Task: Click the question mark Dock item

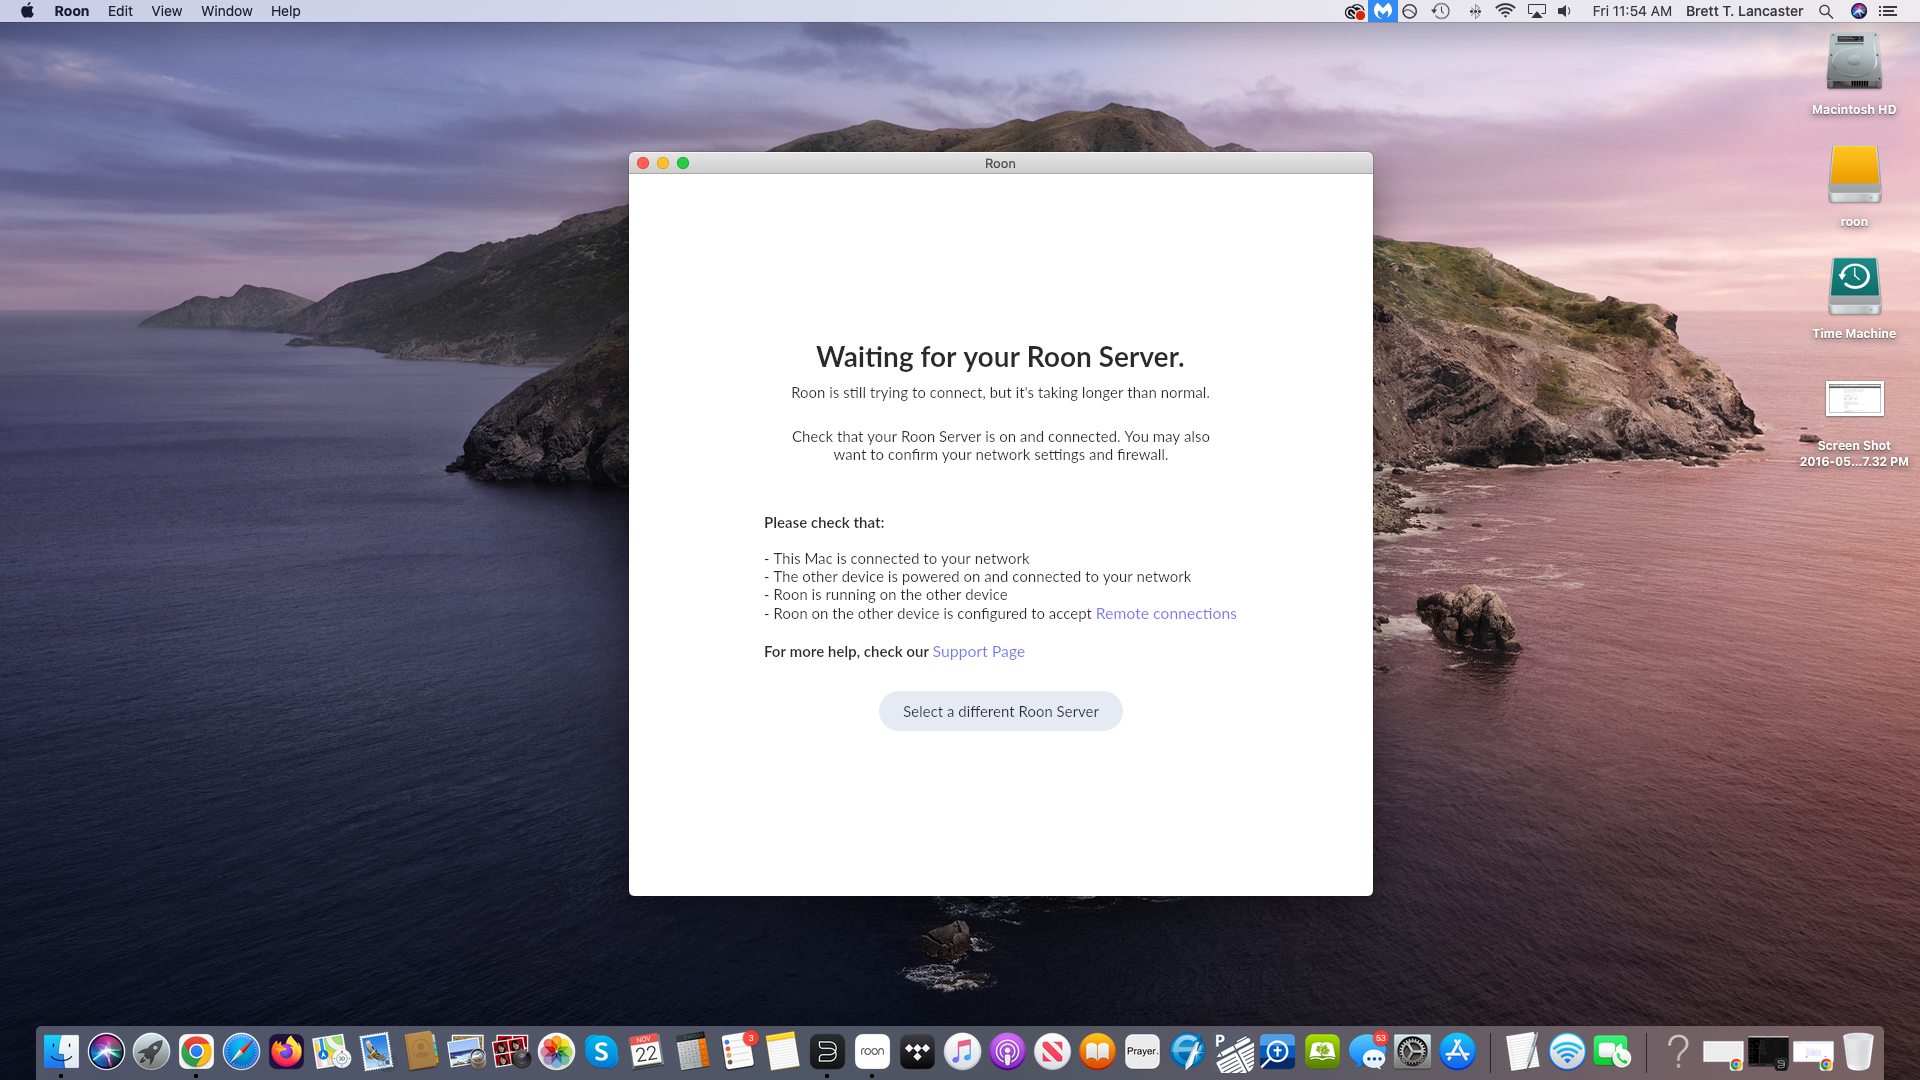Action: tap(1678, 1051)
